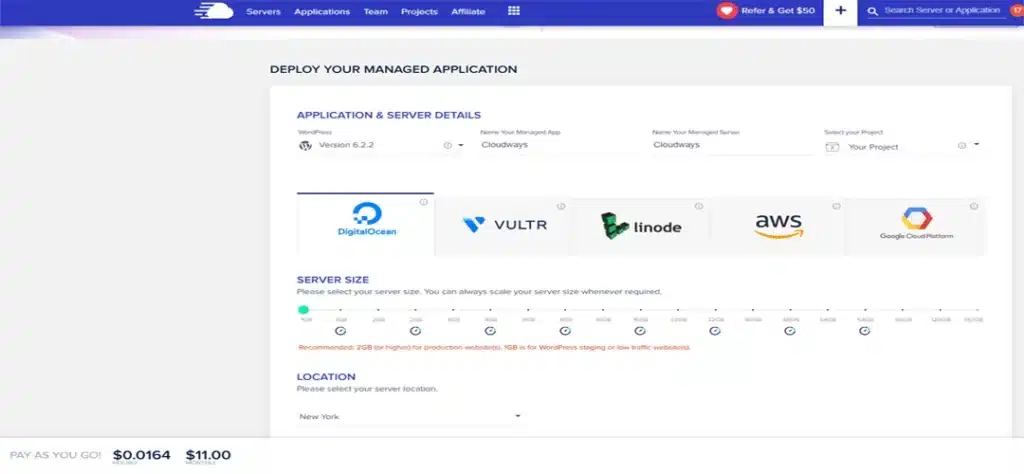Click the folder icon beside Your Project
This screenshot has width=1024, height=474.
(x=832, y=147)
